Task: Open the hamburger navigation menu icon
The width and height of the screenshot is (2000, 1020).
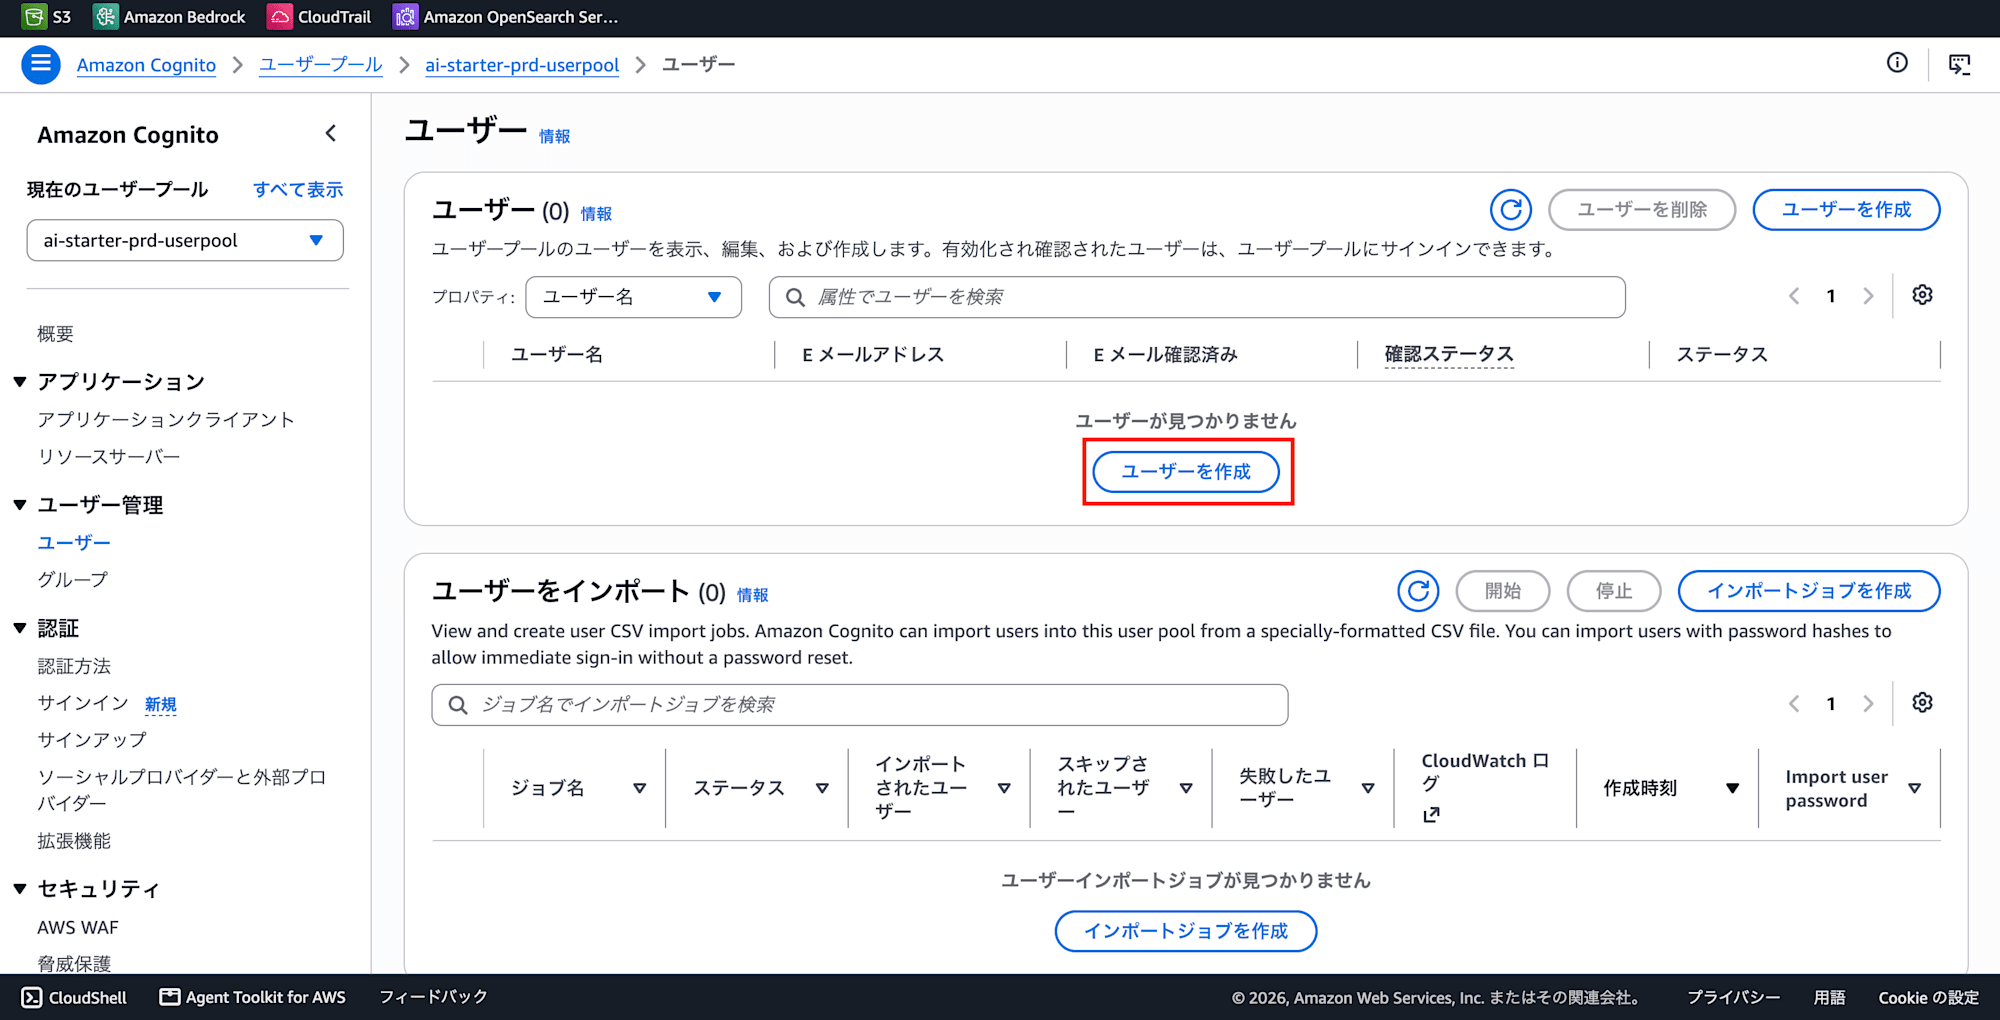Action: click(x=41, y=65)
